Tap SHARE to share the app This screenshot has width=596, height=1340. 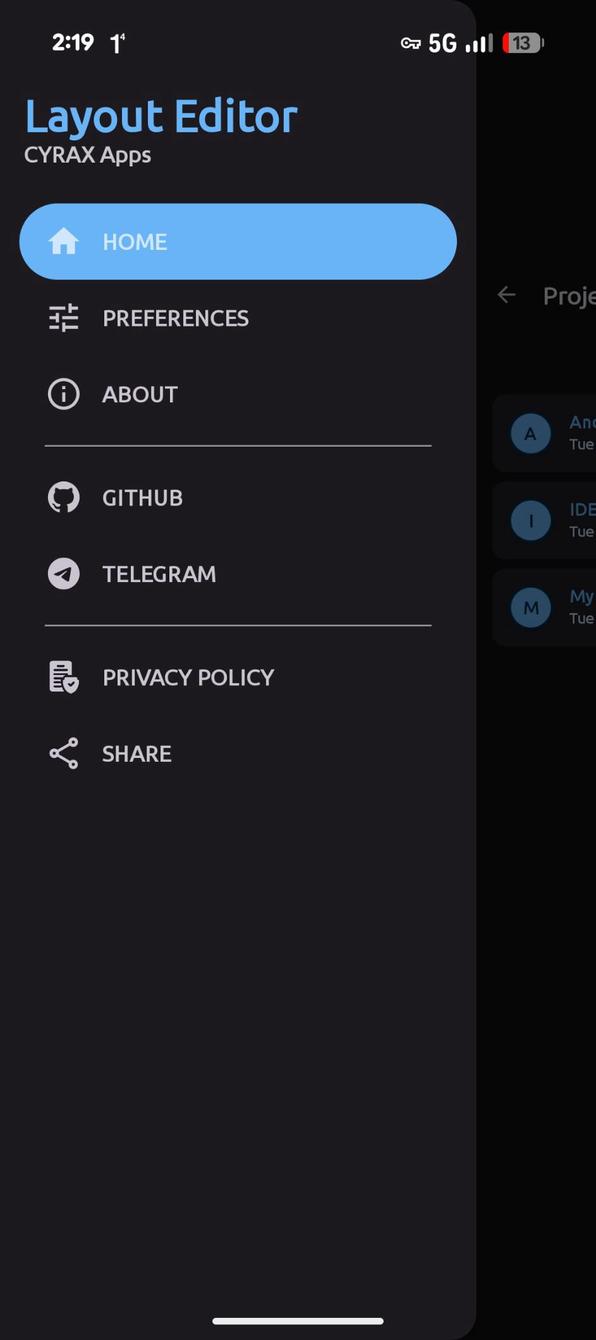[x=136, y=753]
